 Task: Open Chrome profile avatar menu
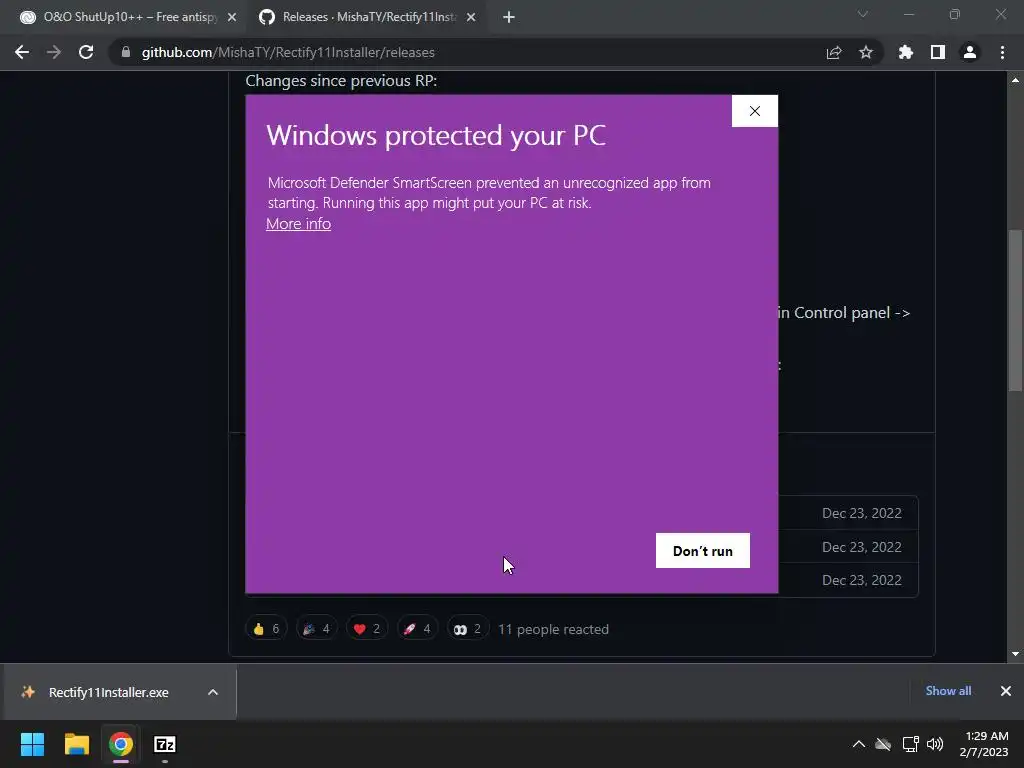point(970,52)
